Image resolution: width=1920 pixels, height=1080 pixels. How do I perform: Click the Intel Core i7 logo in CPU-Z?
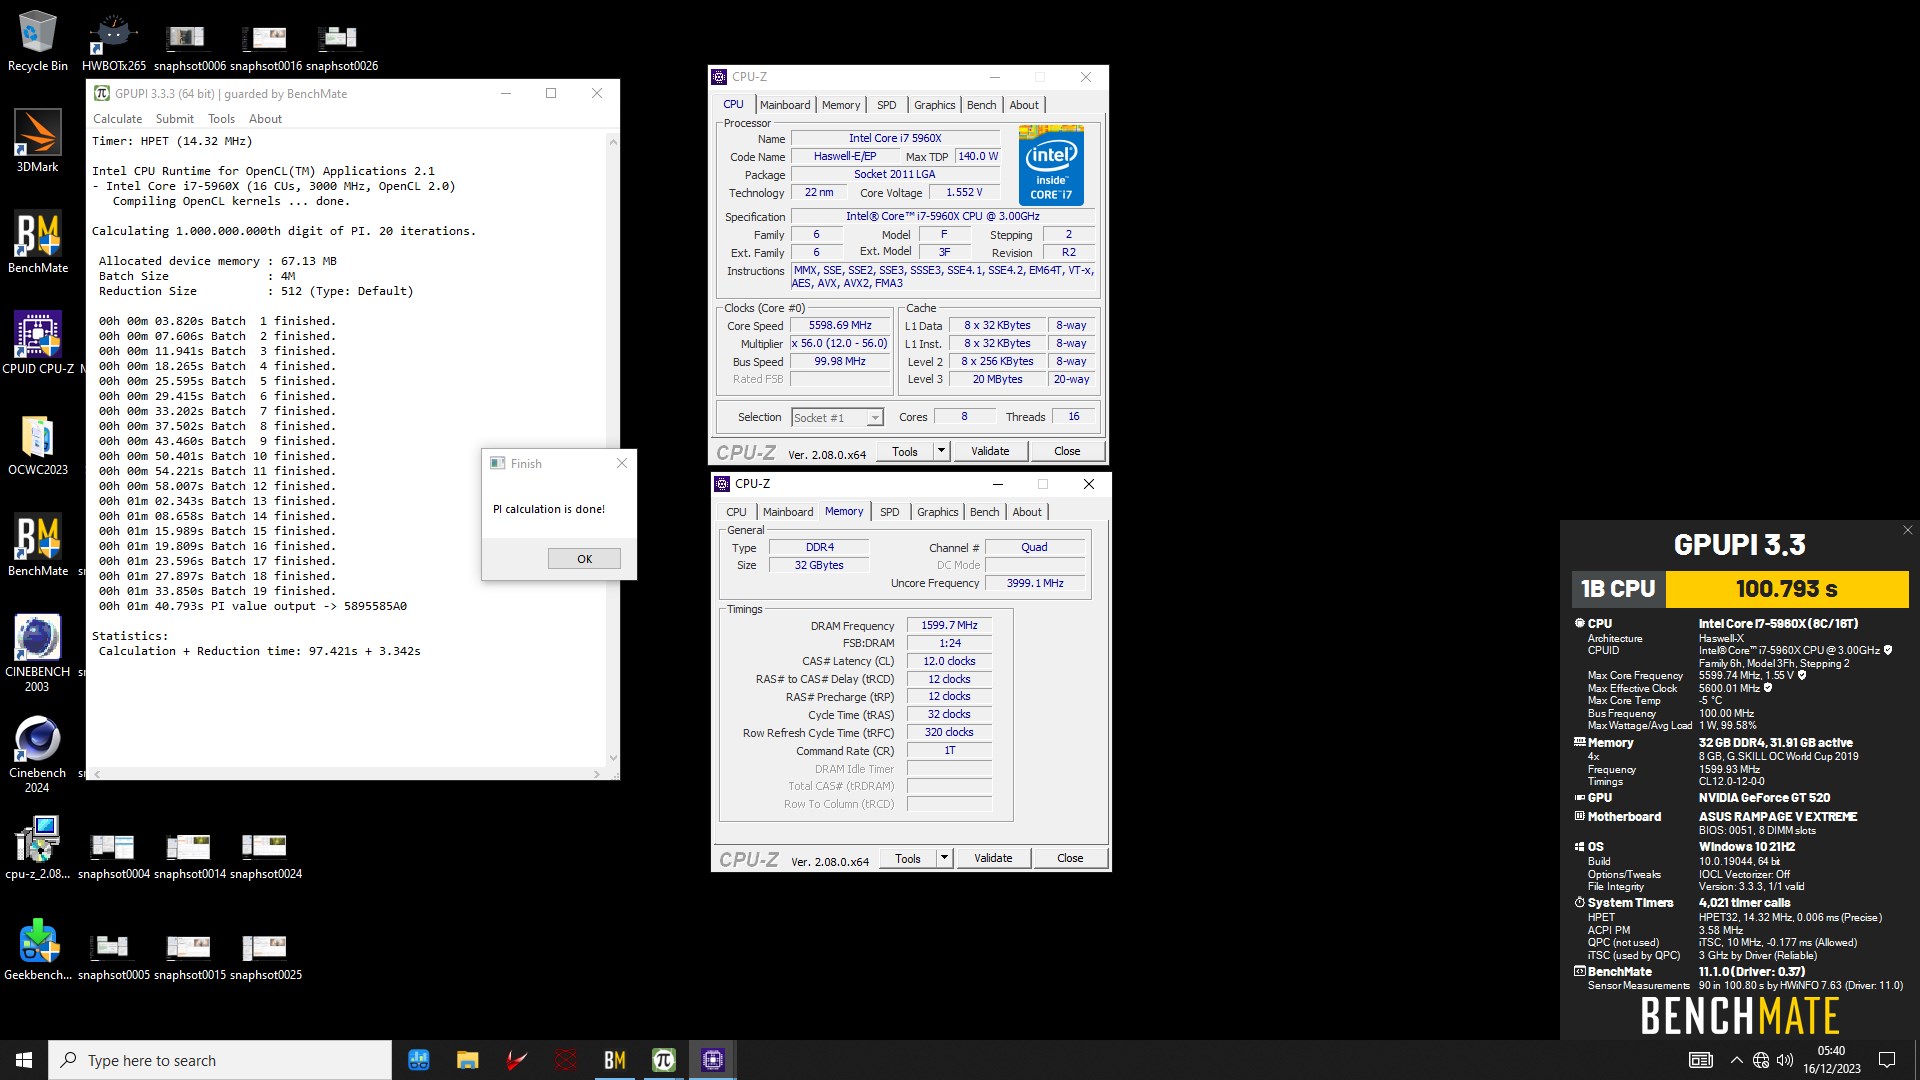(1051, 165)
